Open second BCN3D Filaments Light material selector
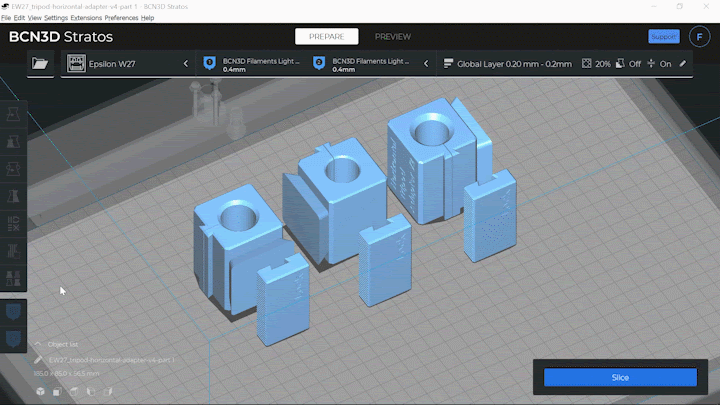720x405 pixels. (x=362, y=64)
